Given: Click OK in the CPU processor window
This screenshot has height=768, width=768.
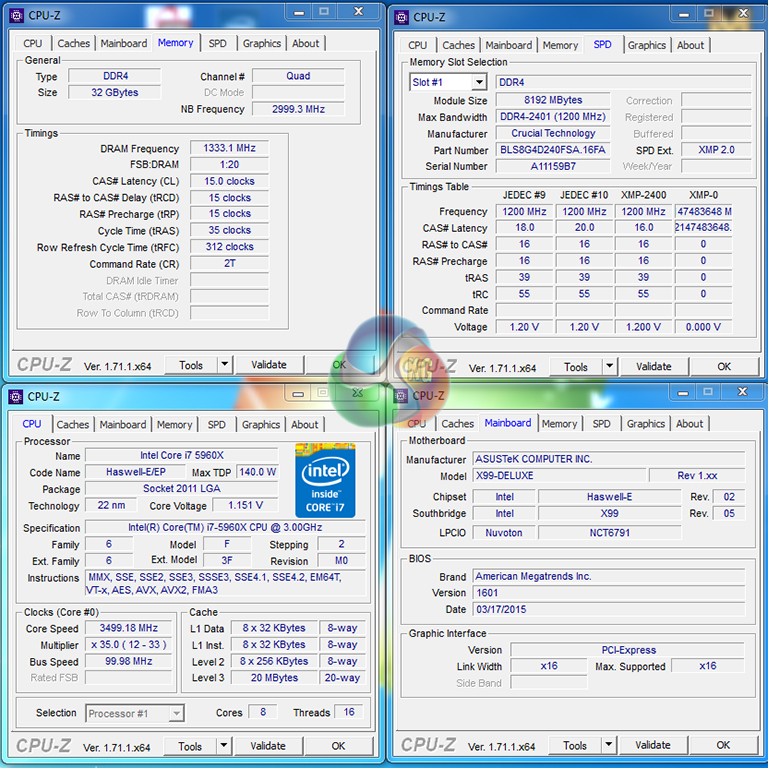Looking at the screenshot, I should click(x=338, y=746).
